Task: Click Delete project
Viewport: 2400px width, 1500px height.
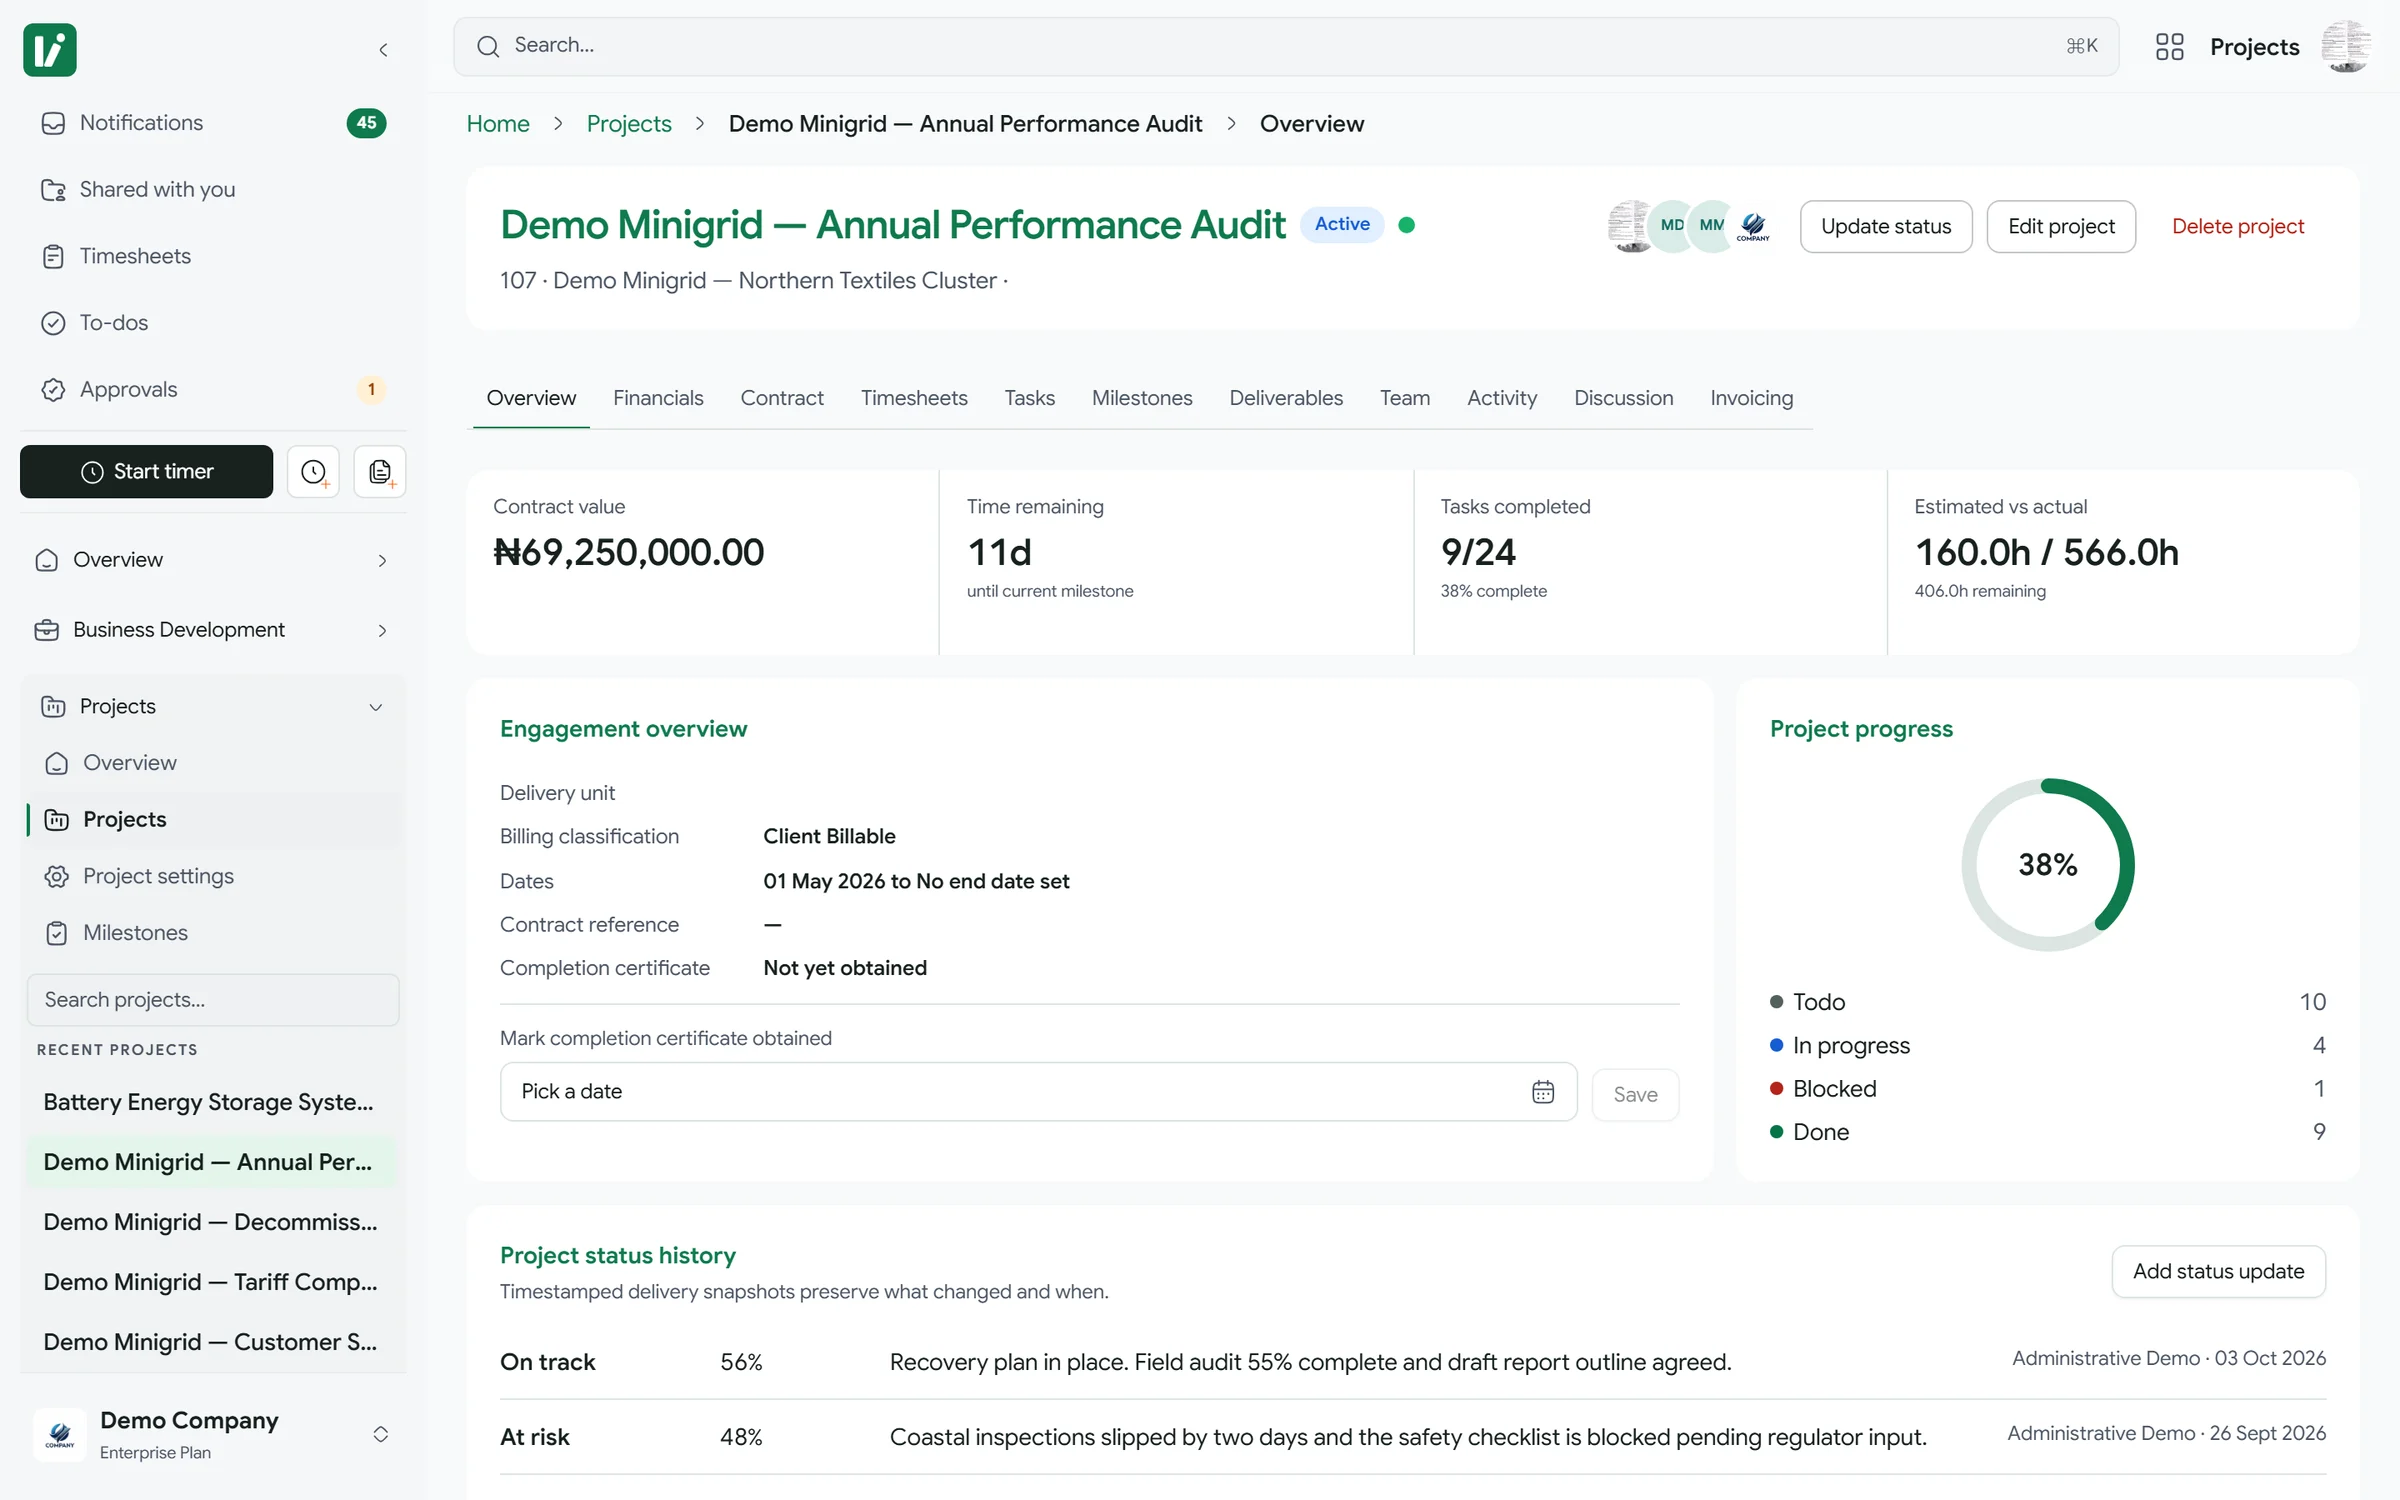Action: pos(2238,226)
